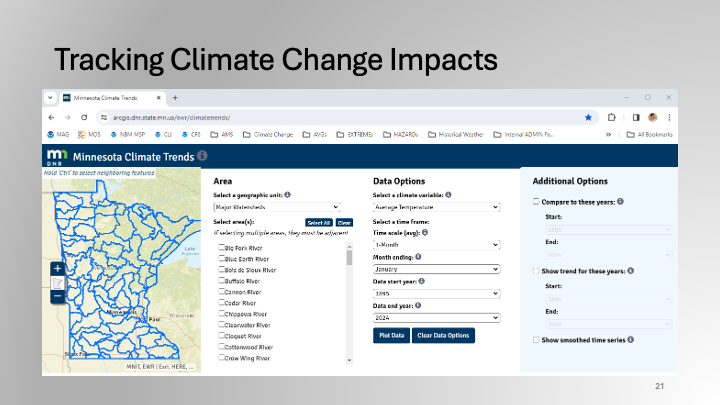720x405 pixels.
Task: Zoom out on the map
Action: (57, 296)
